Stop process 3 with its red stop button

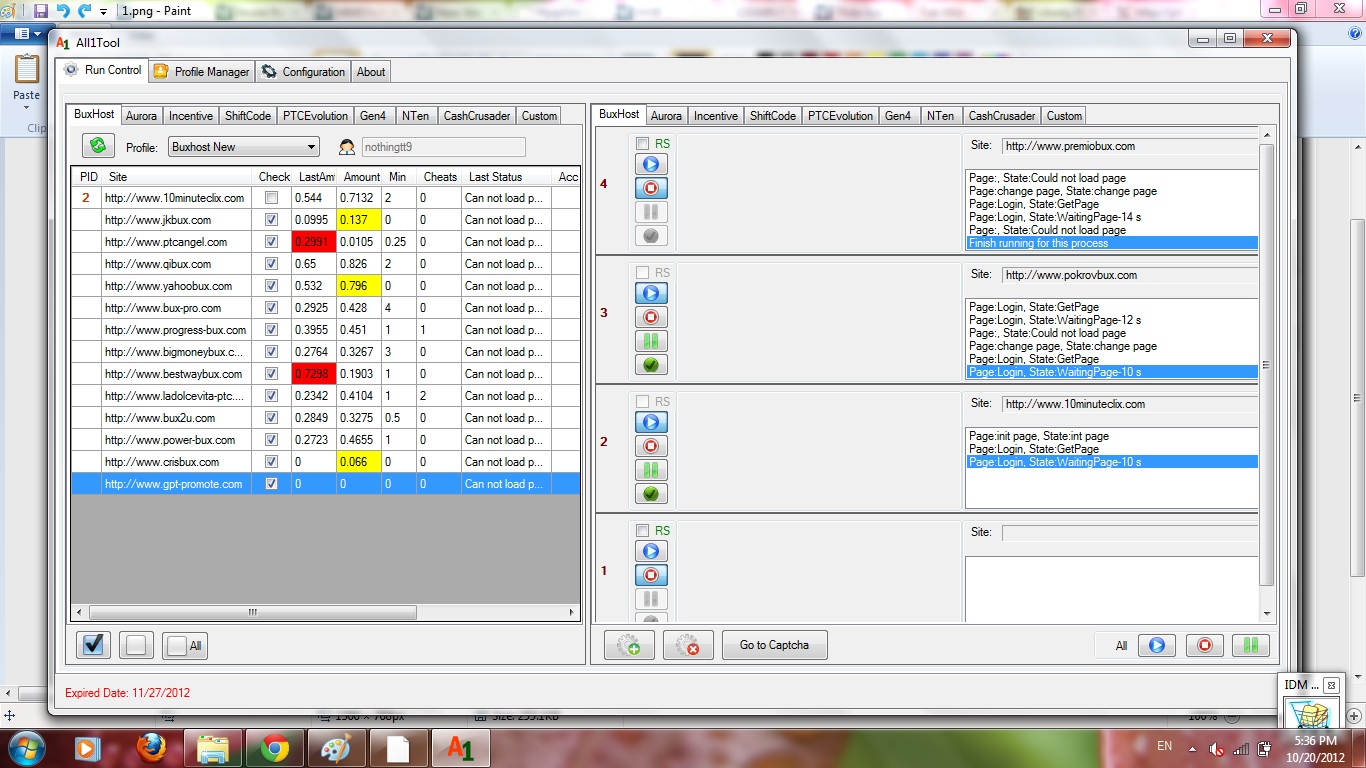651,317
